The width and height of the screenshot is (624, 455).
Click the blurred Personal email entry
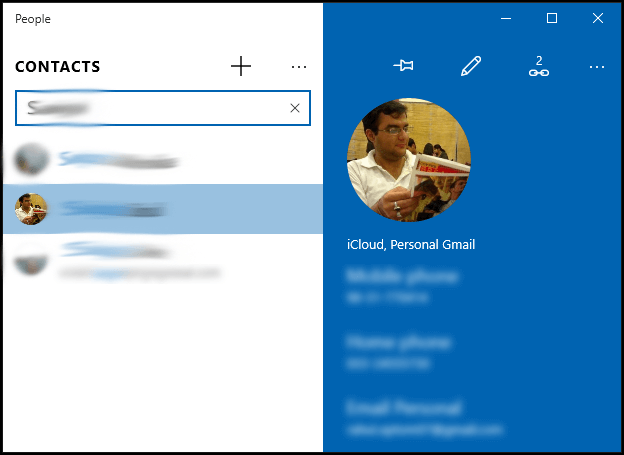[424, 419]
